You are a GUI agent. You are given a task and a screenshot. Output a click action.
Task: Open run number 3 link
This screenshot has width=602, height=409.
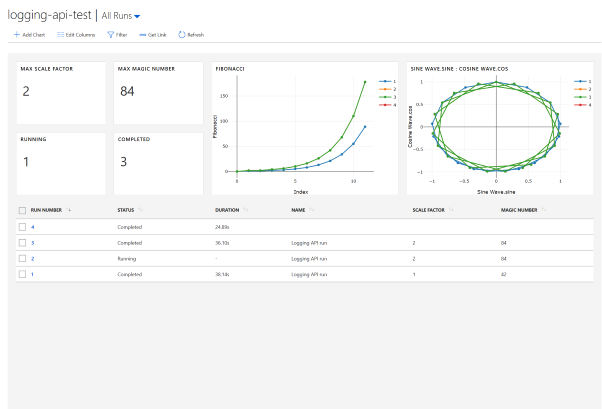(x=32, y=242)
